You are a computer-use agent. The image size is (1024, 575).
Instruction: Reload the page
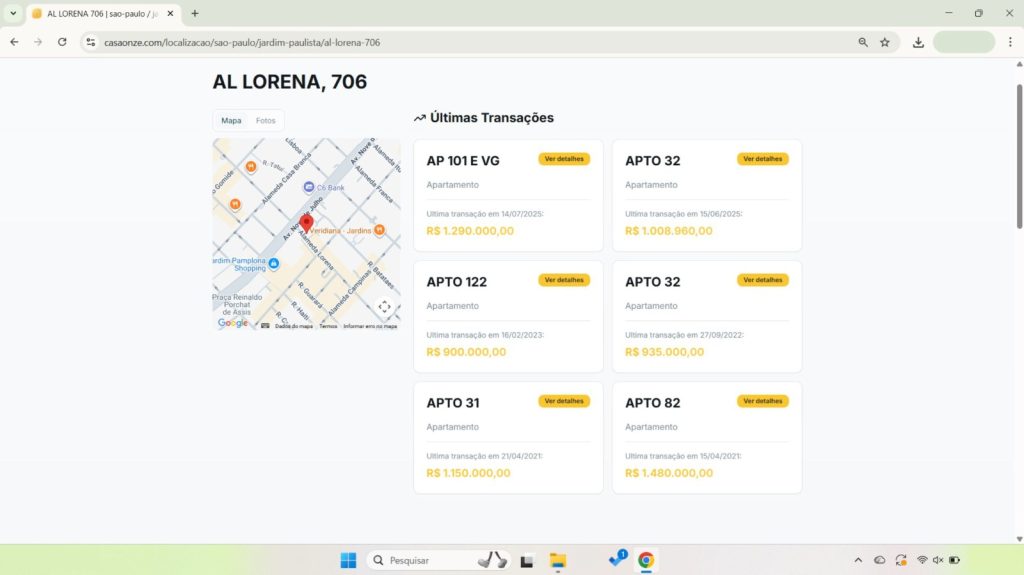coord(62,42)
